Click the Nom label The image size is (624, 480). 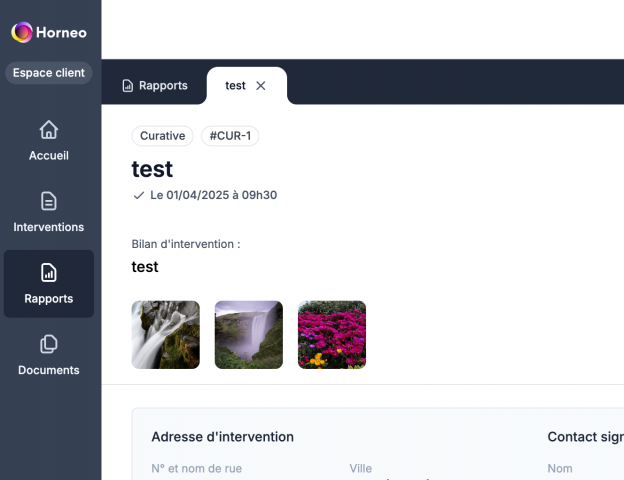click(x=560, y=468)
